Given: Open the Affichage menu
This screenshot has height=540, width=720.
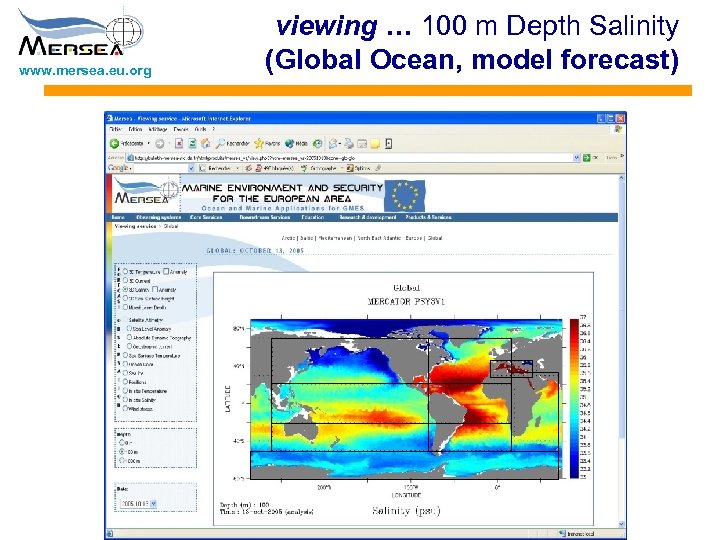Looking at the screenshot, I should coord(158,129).
